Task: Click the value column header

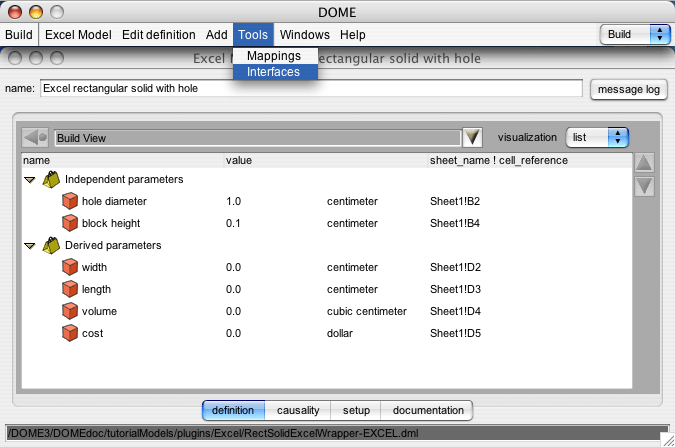Action: [326, 160]
